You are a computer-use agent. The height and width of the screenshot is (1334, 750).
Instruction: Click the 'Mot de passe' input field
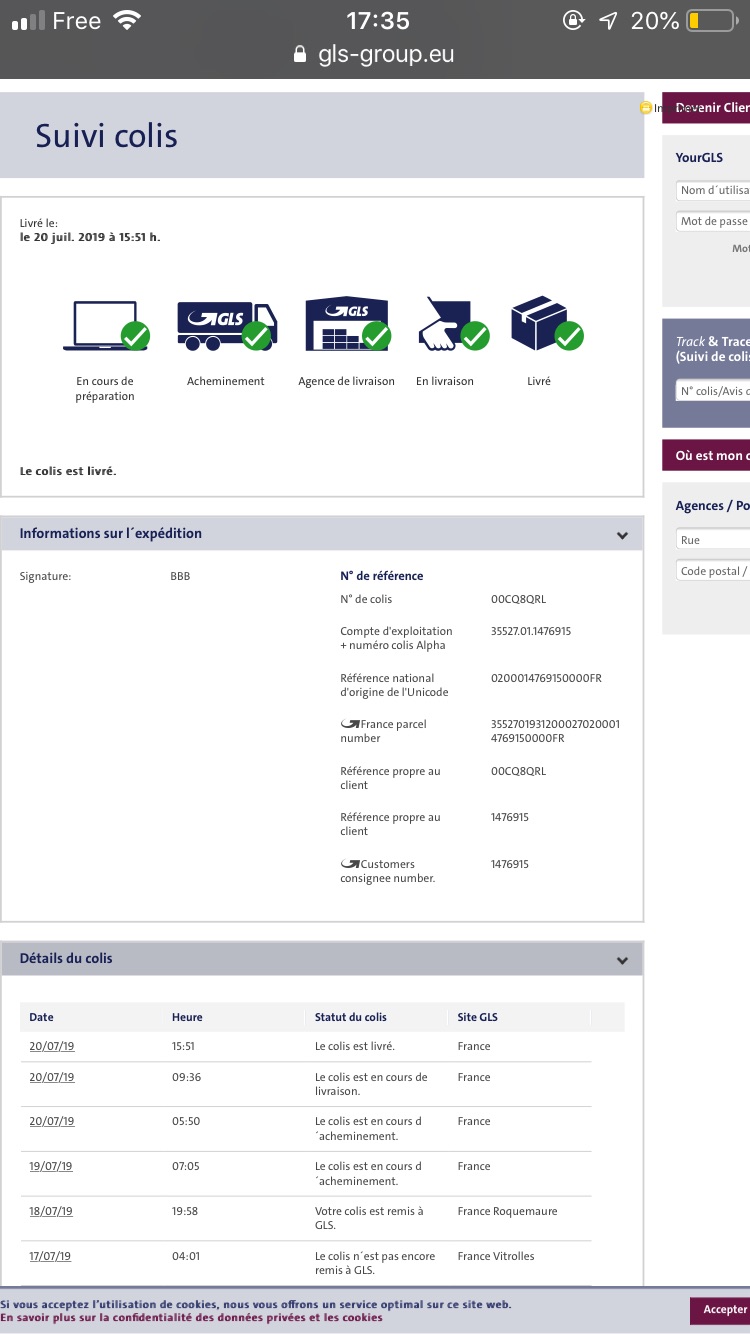tap(713, 221)
